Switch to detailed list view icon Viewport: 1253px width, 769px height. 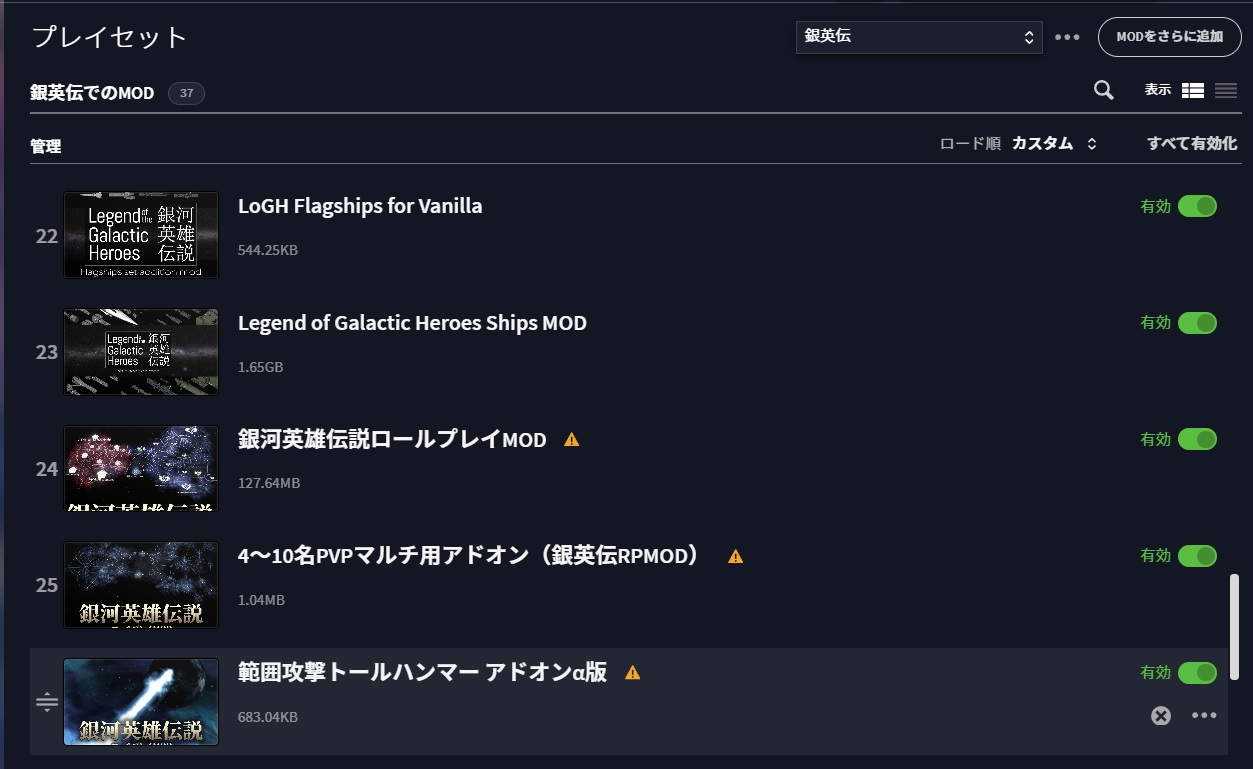pos(1192,90)
